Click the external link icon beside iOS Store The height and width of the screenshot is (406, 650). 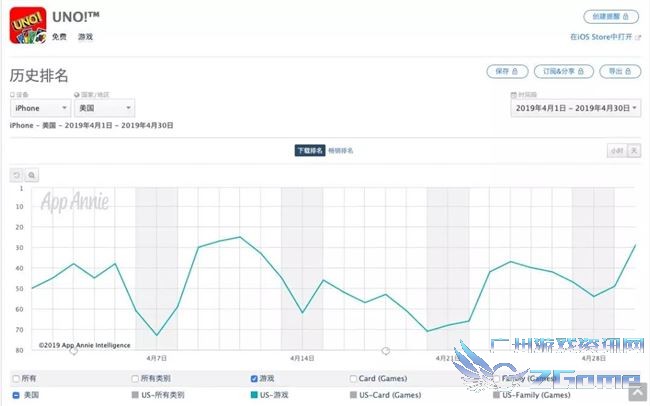pyautogui.click(x=638, y=37)
